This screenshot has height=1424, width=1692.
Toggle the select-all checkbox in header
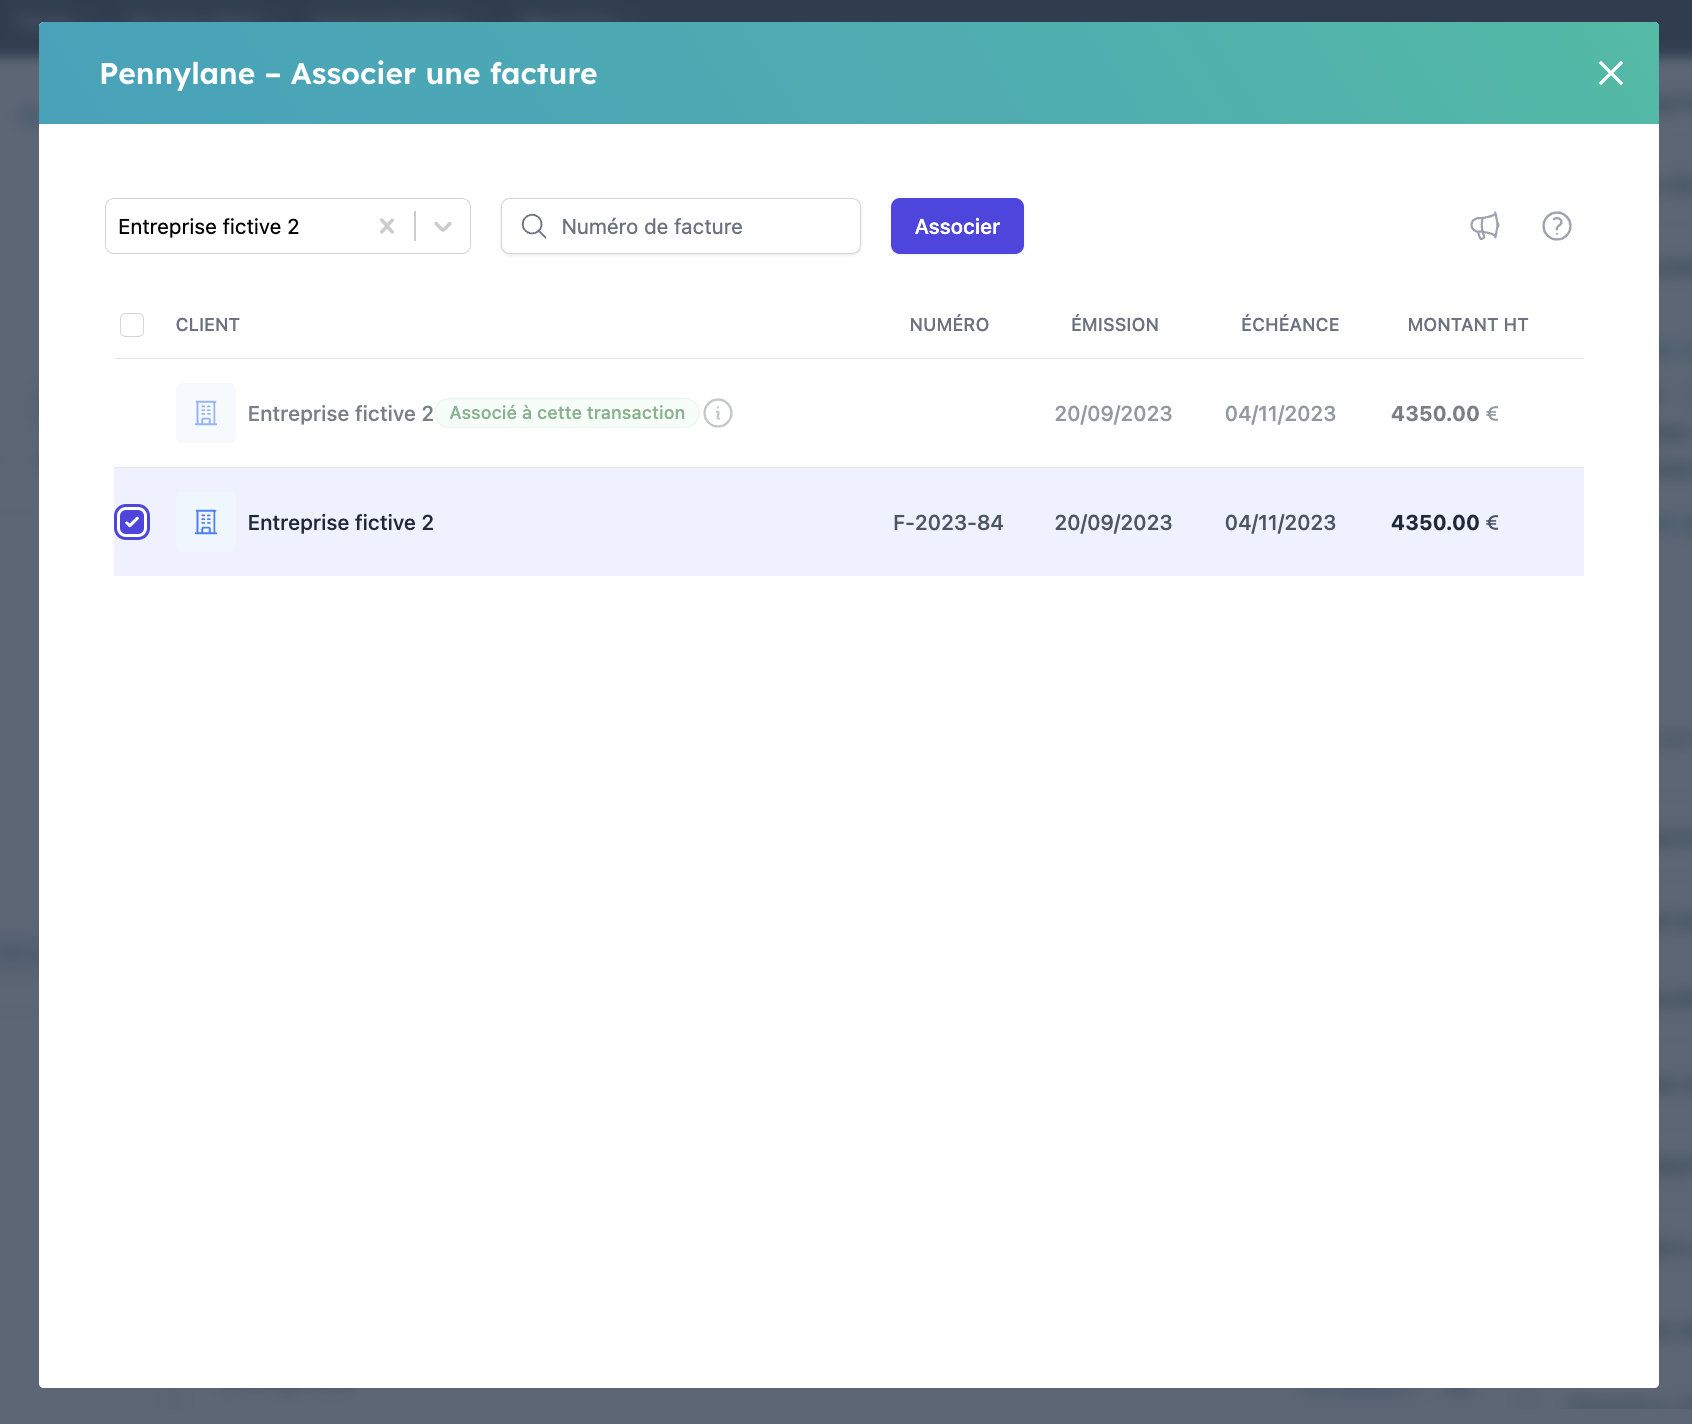[x=132, y=325]
